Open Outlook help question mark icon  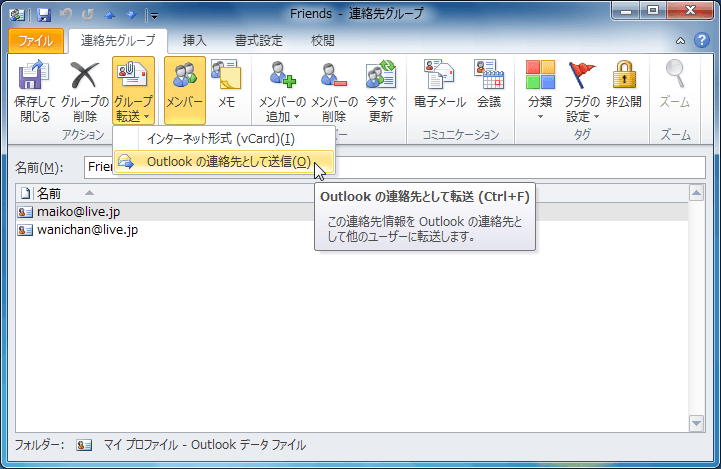click(702, 40)
